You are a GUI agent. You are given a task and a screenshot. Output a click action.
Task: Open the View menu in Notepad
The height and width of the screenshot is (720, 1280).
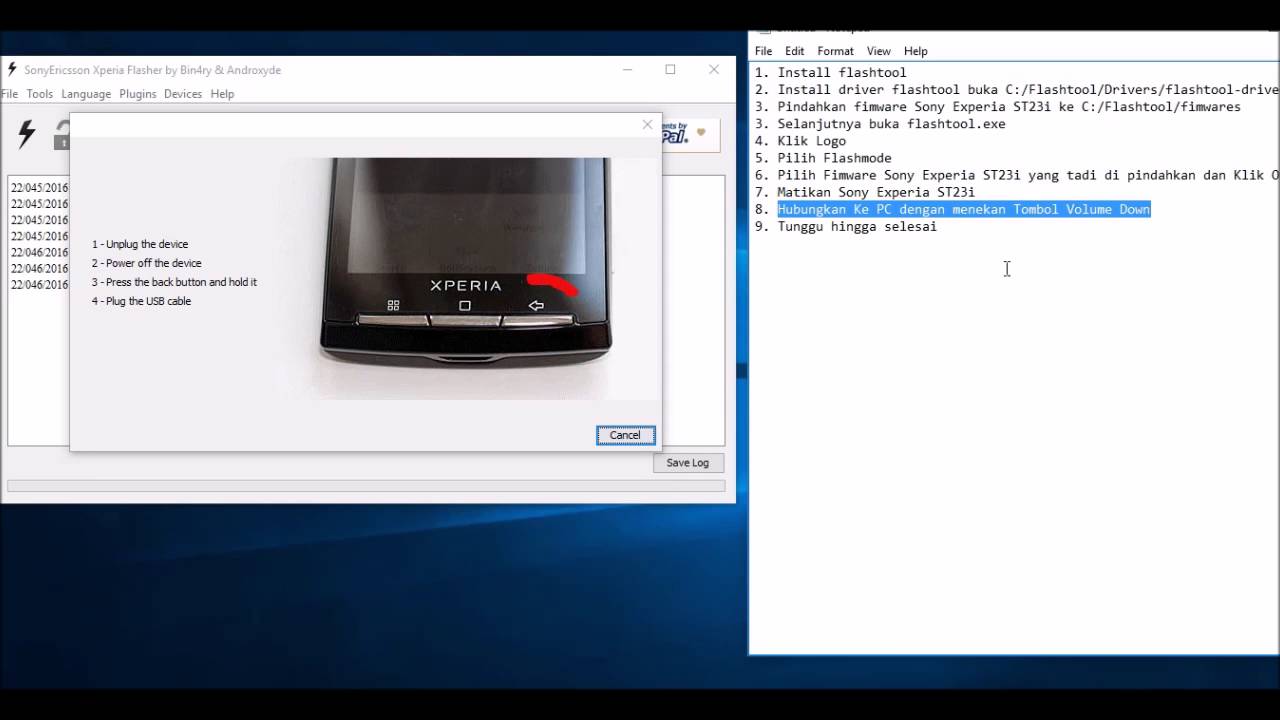[x=878, y=51]
